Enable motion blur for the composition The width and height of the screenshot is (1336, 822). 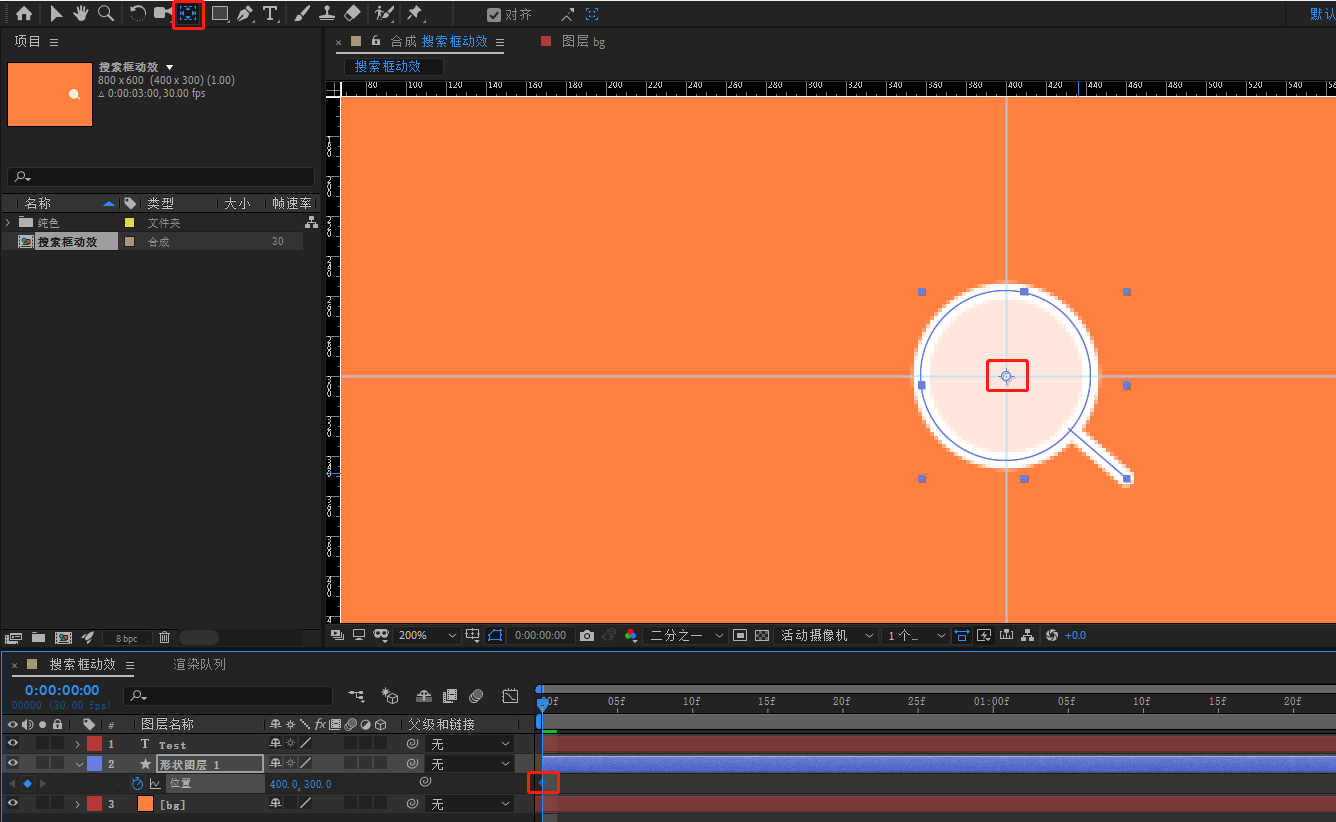click(x=476, y=695)
